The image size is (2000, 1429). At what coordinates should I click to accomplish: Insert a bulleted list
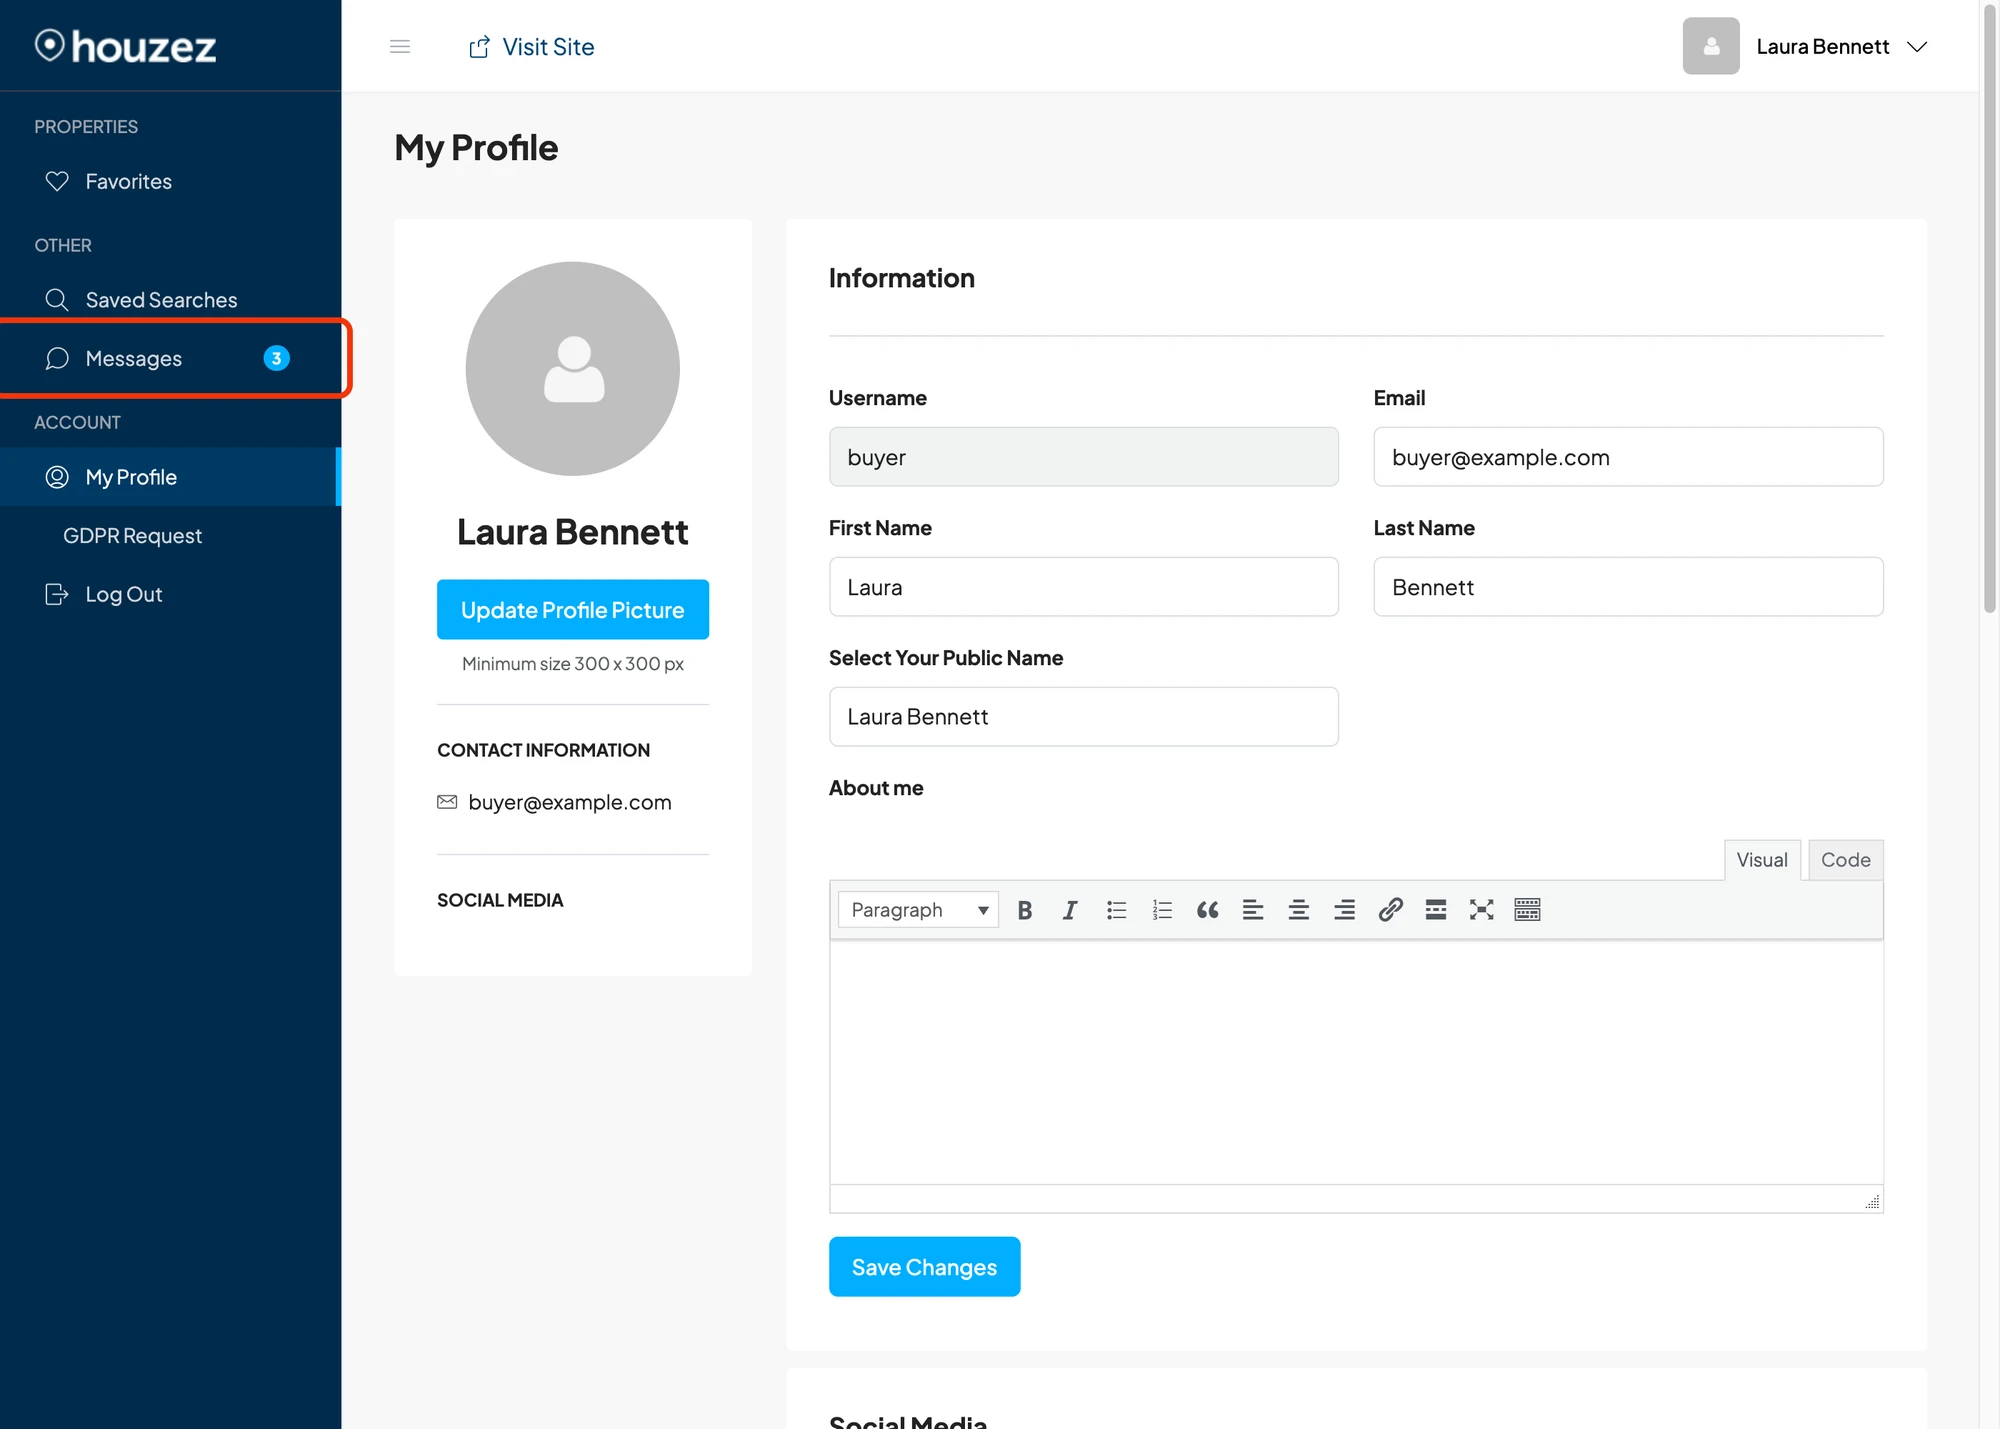pyautogui.click(x=1116, y=910)
